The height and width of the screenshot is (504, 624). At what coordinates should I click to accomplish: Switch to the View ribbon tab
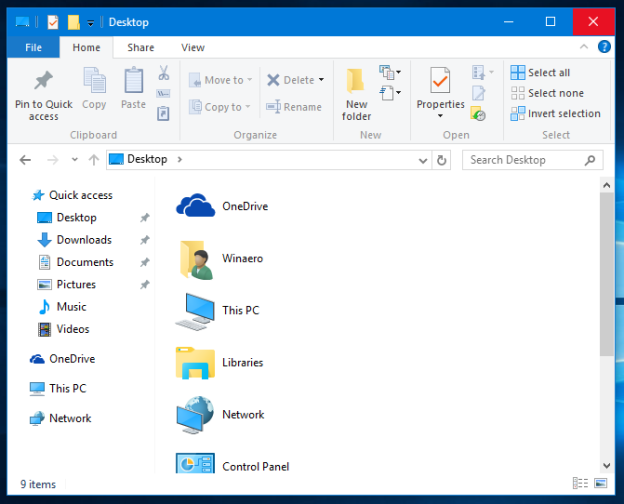(193, 47)
